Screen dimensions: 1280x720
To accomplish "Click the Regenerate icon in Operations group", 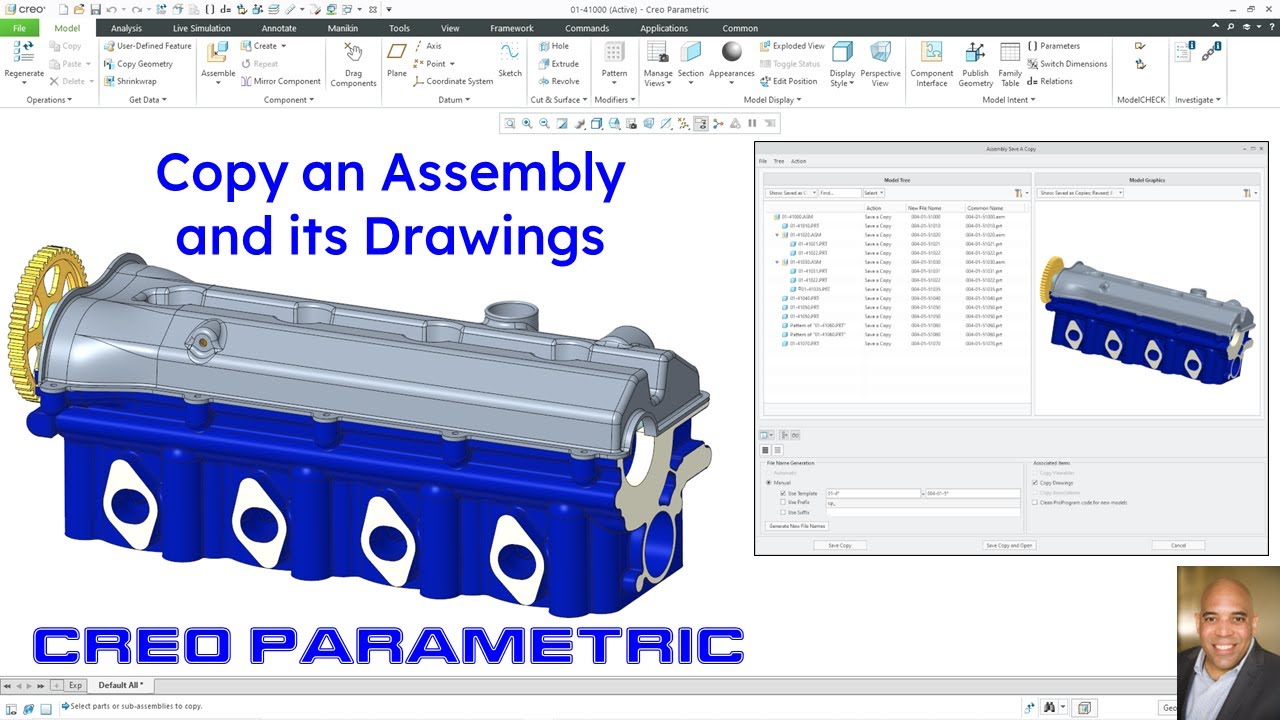I will click(23, 51).
